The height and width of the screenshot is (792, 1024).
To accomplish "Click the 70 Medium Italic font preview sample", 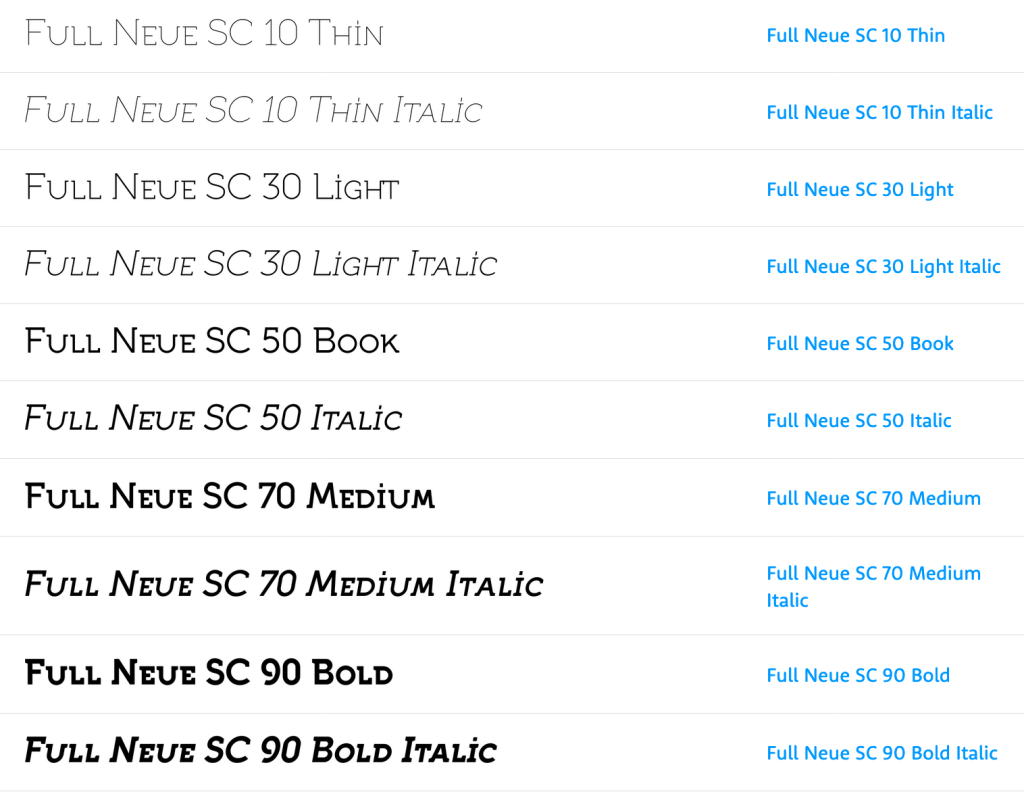I will (284, 583).
